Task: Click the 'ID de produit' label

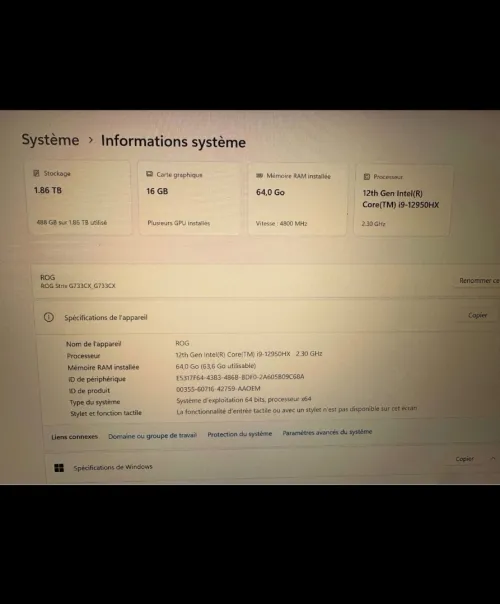Action: click(89, 391)
